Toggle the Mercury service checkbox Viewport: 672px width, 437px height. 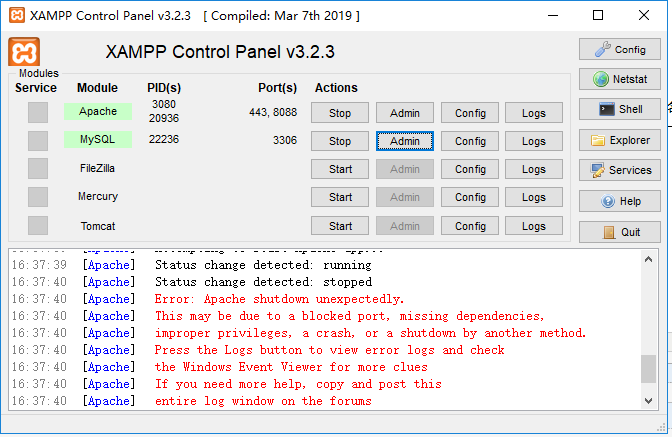click(38, 197)
